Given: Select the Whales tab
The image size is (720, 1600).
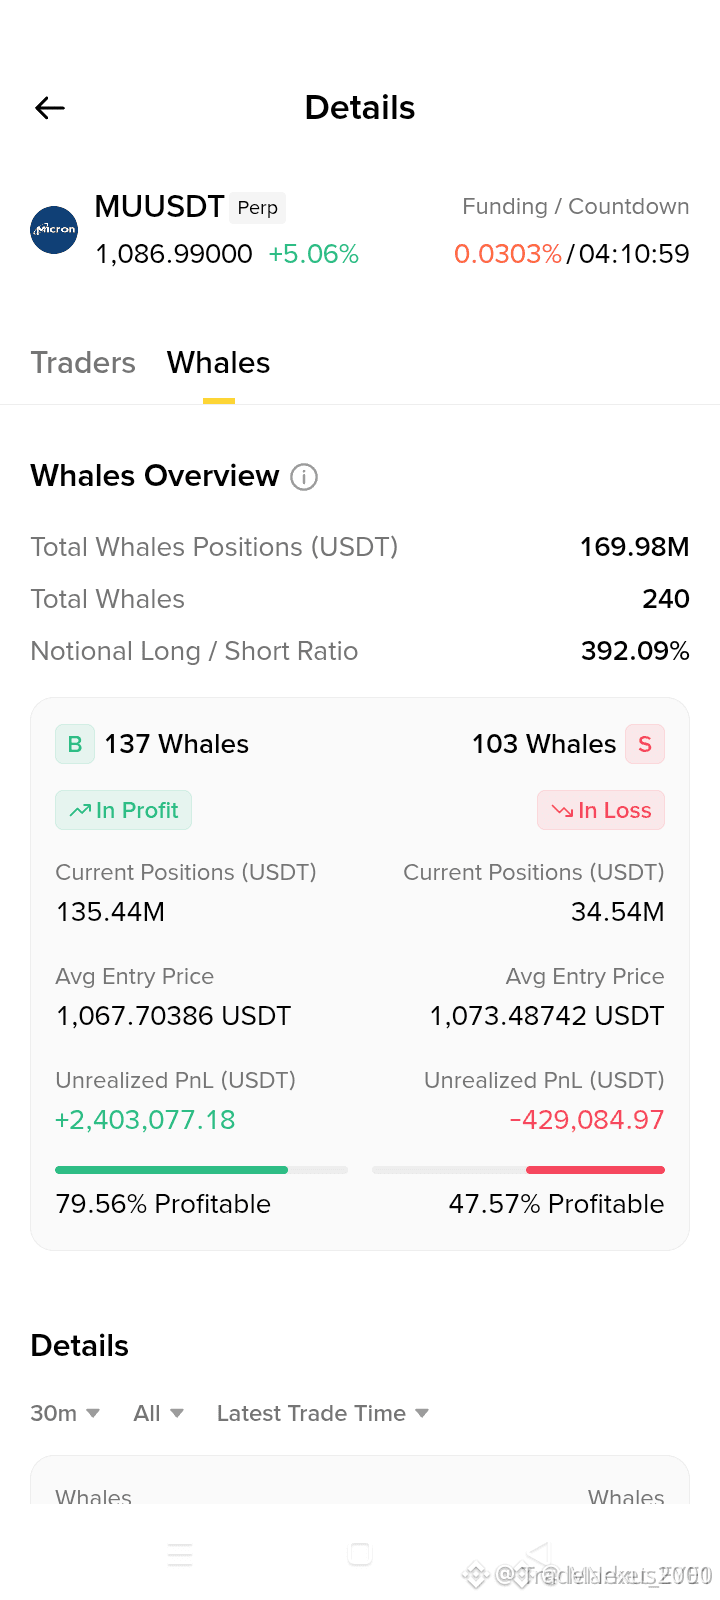Looking at the screenshot, I should click(x=218, y=362).
